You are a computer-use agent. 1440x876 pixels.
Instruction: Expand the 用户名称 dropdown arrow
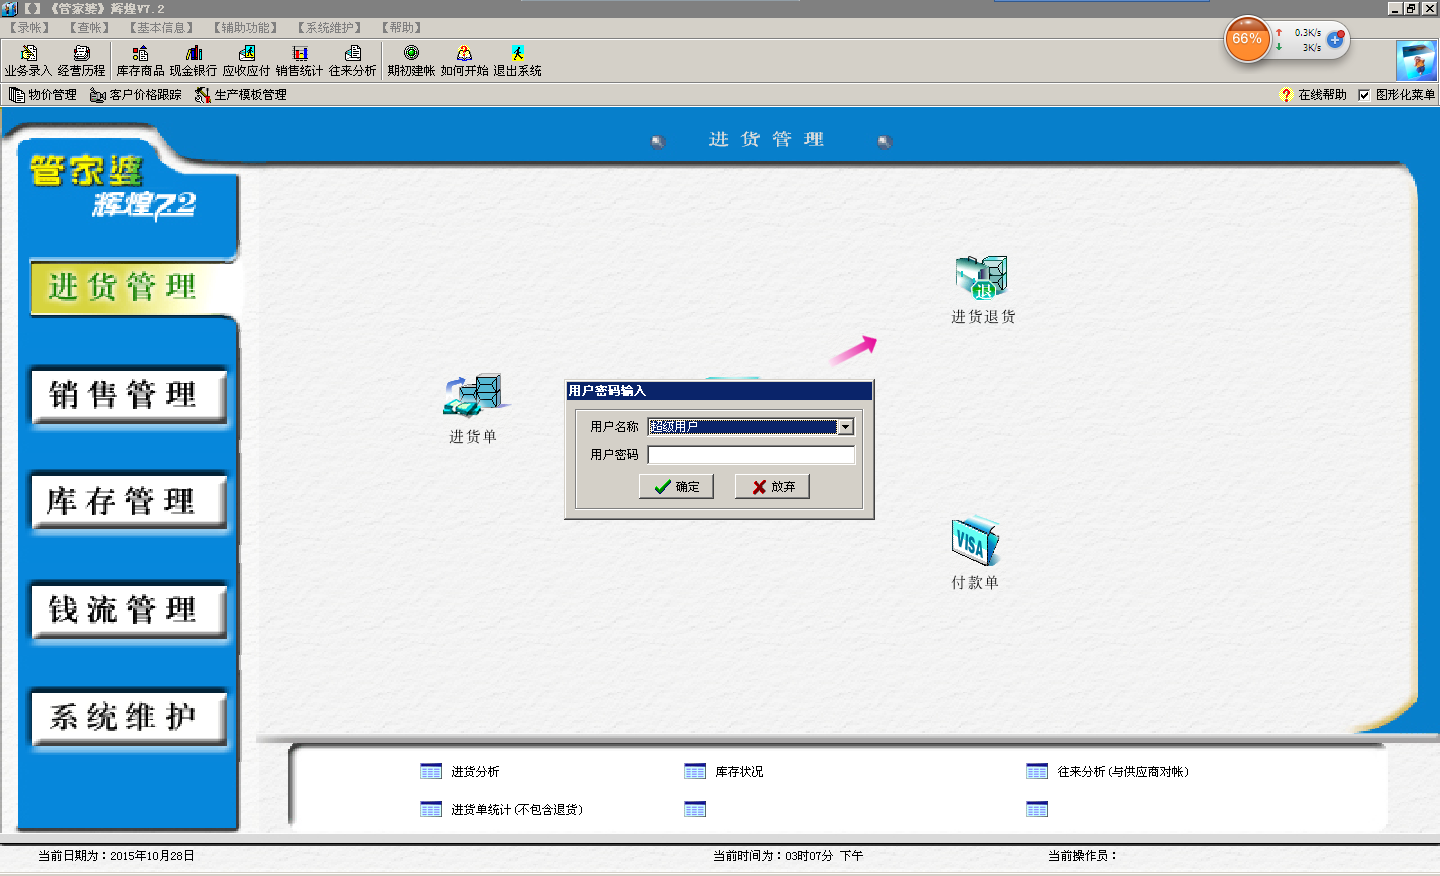846,427
